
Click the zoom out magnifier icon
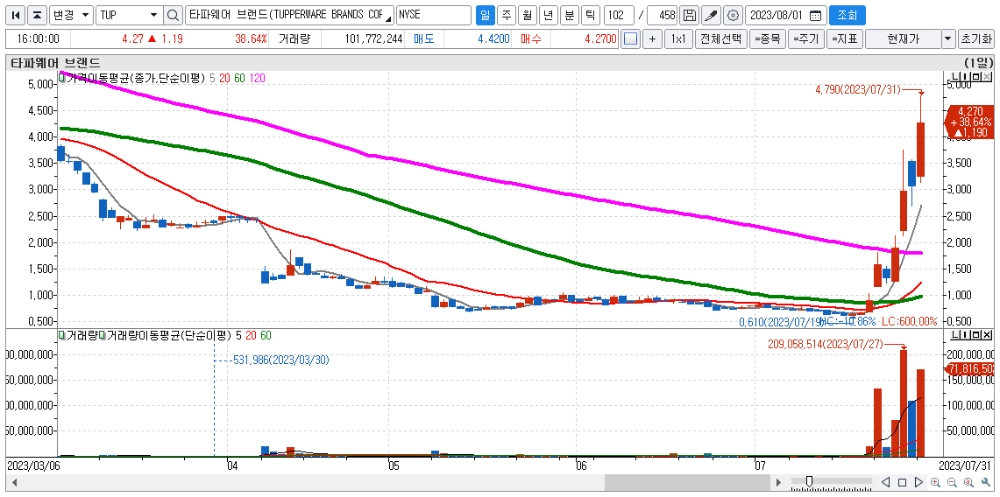click(952, 482)
